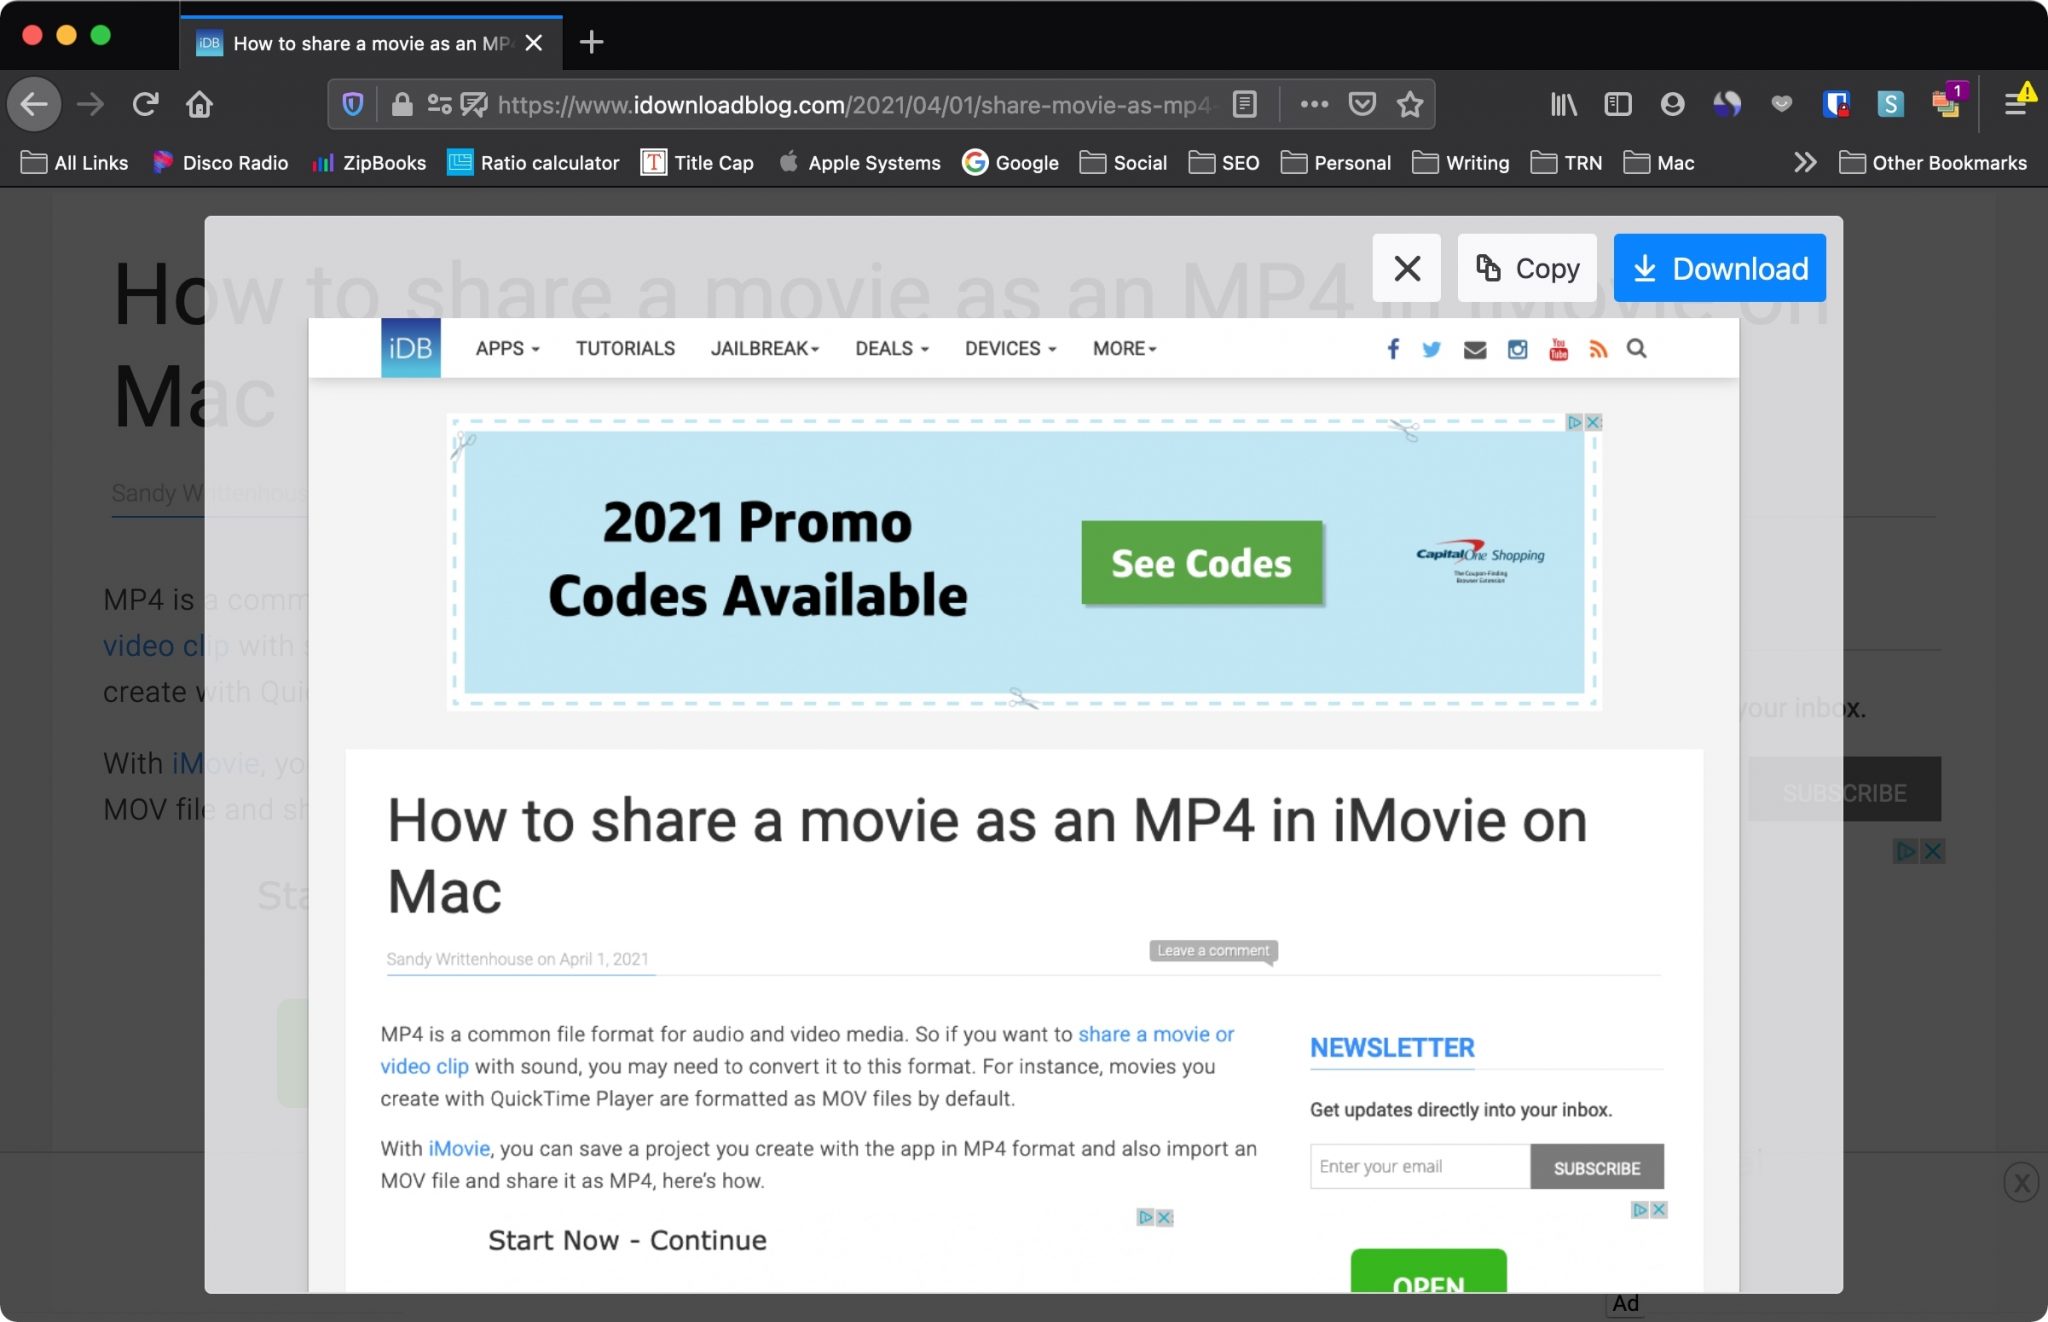This screenshot has height=1322, width=2048.
Task: Toggle the sidebar view icon
Action: tap(1617, 104)
